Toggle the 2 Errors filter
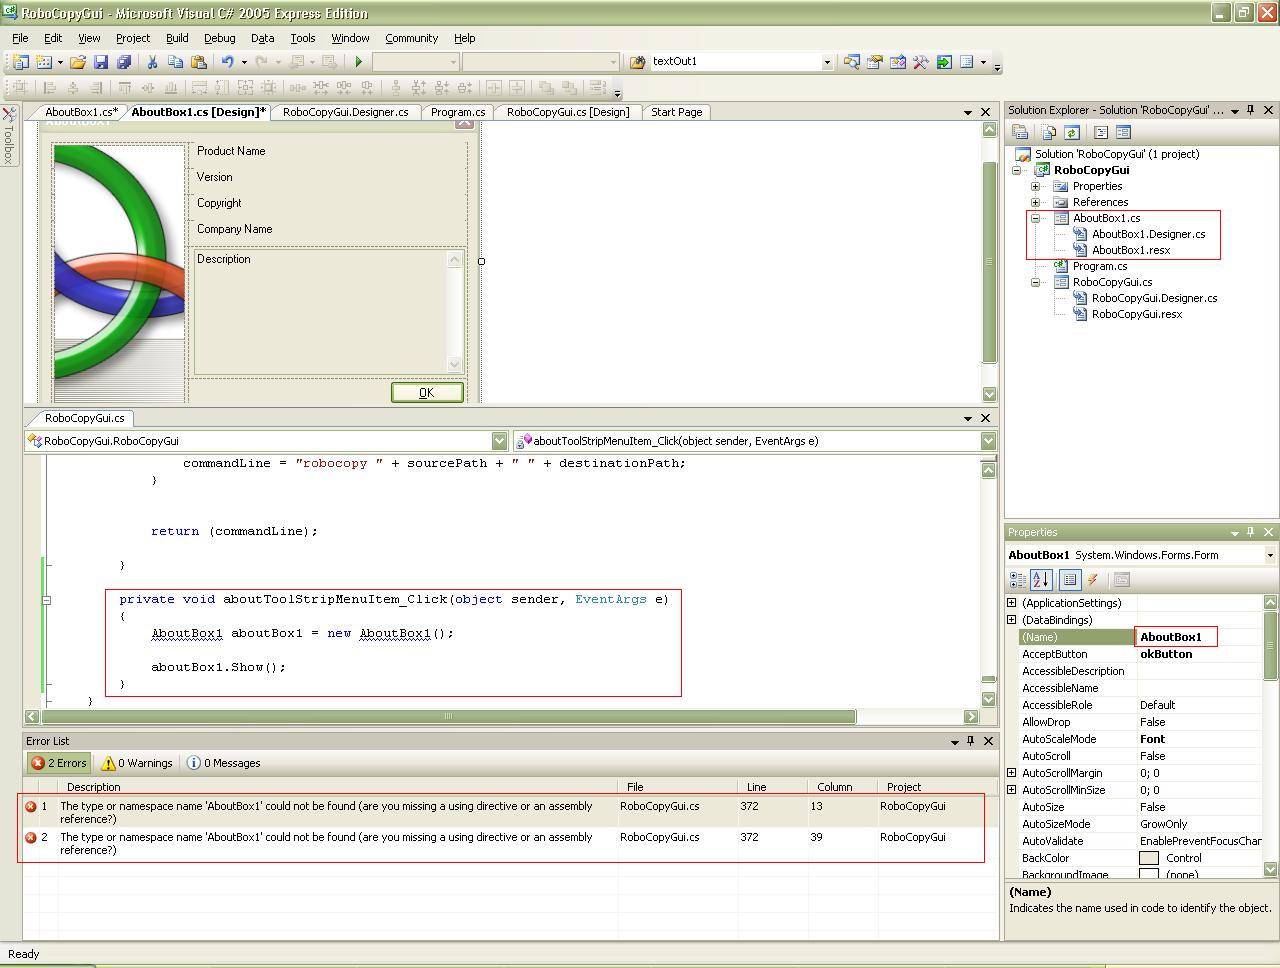 59,763
